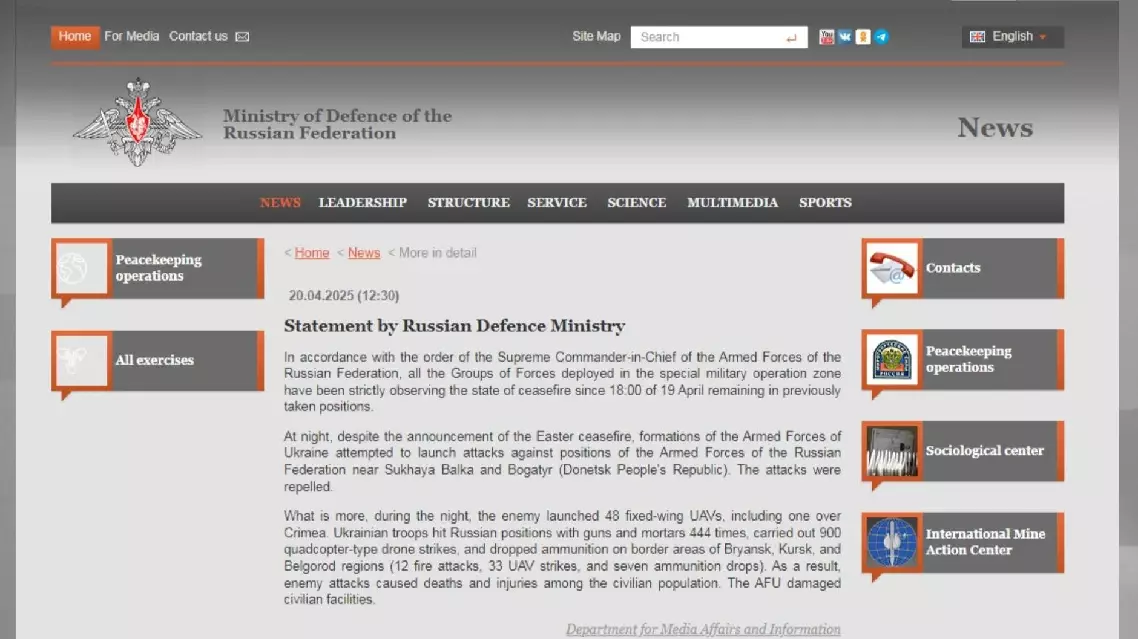Viewport: 1138px width, 639px height.
Task: Open the STRUCTURE menu item
Action: pyautogui.click(x=468, y=203)
